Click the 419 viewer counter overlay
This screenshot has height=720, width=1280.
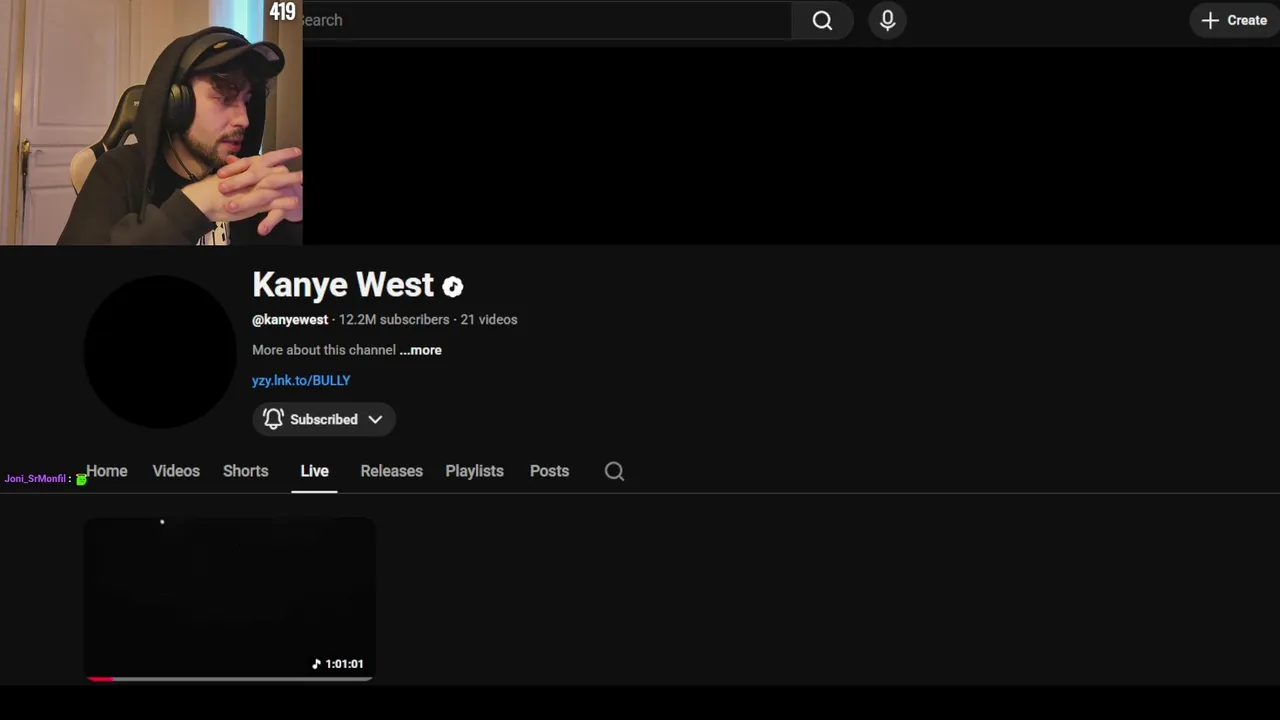coord(282,12)
